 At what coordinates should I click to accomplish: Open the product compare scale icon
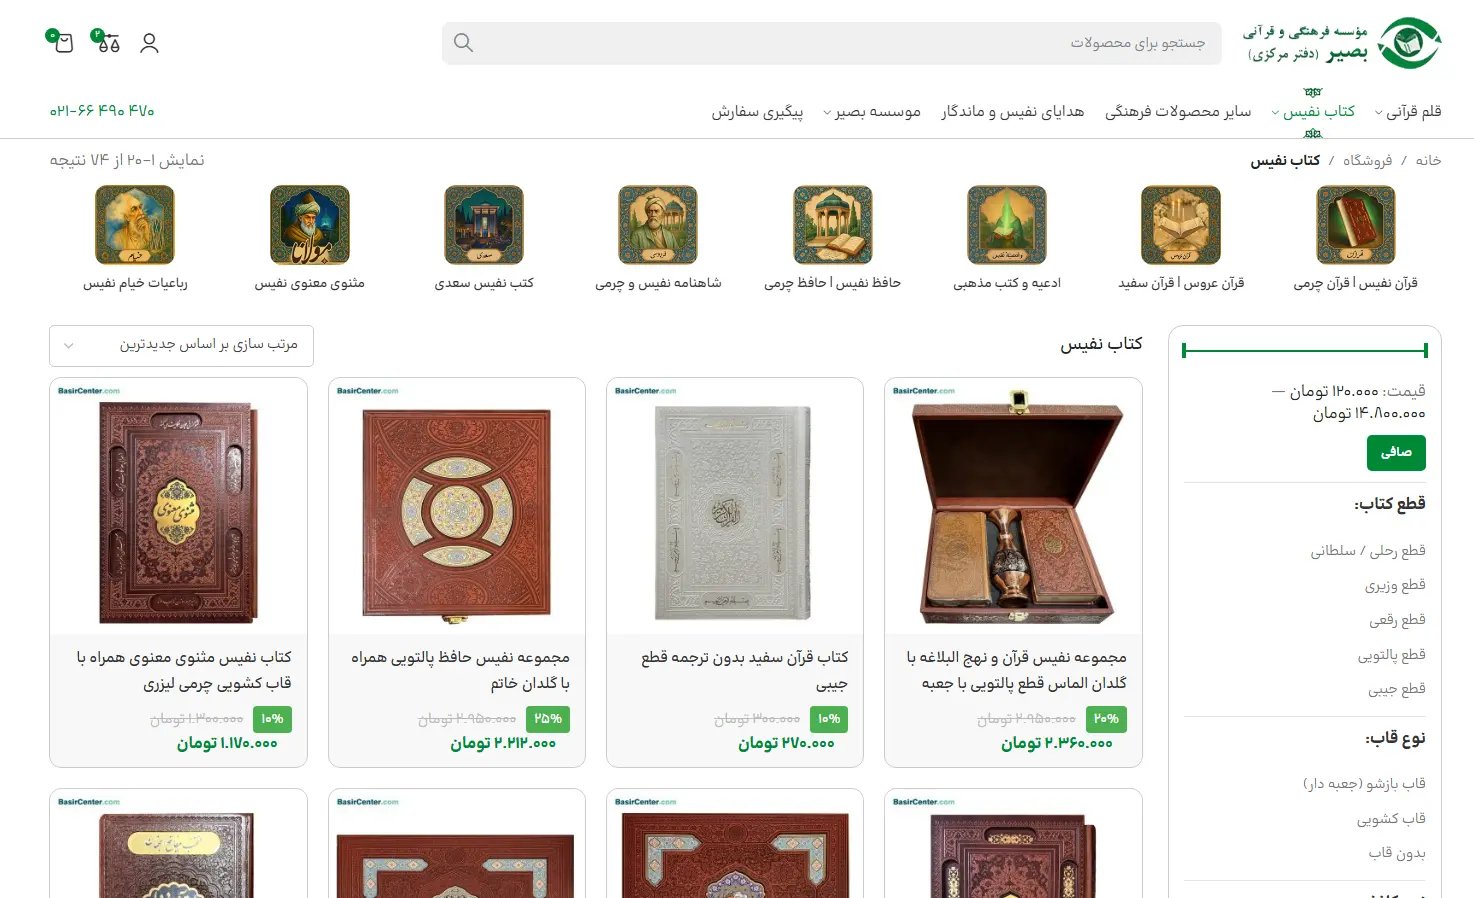[108, 43]
